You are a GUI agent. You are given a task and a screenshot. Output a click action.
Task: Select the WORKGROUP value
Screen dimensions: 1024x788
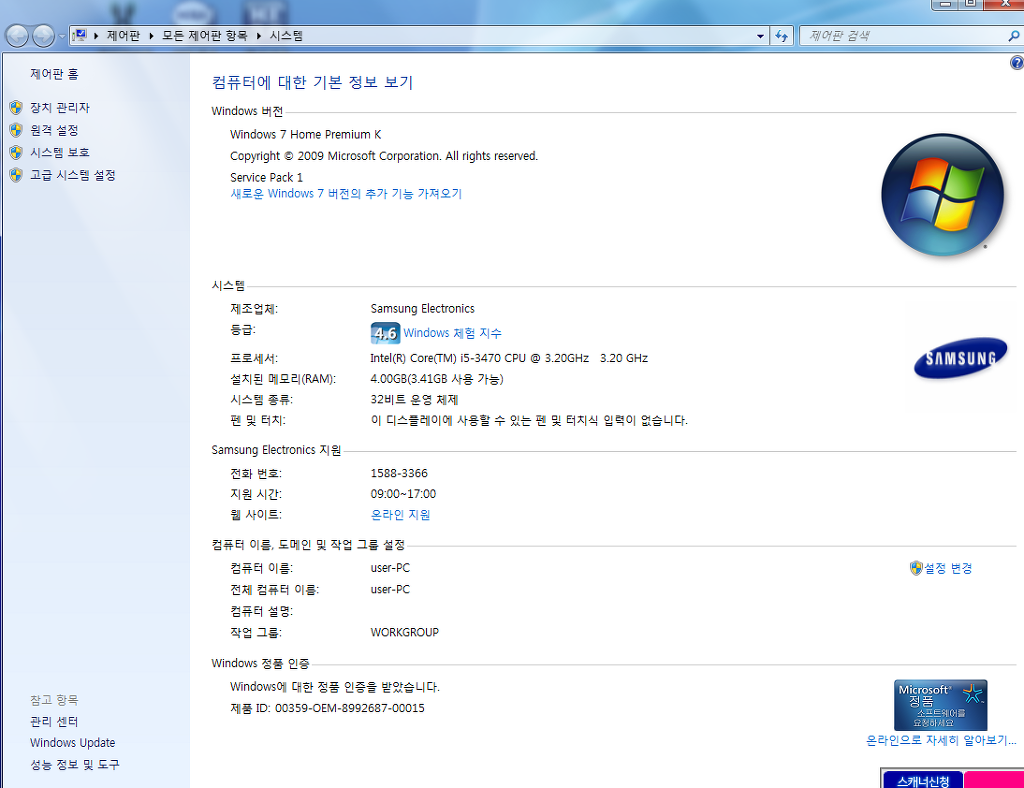pos(405,633)
